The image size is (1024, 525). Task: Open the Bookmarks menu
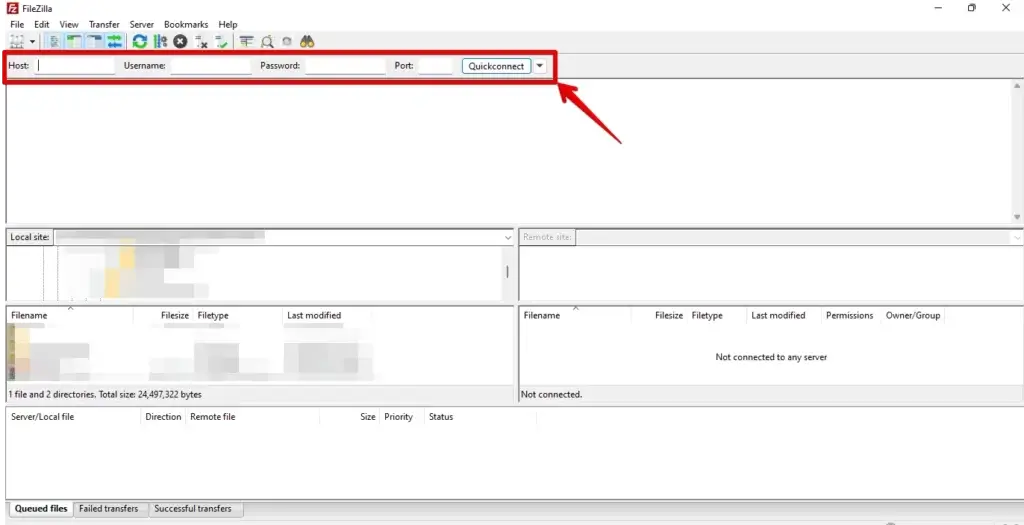186,24
